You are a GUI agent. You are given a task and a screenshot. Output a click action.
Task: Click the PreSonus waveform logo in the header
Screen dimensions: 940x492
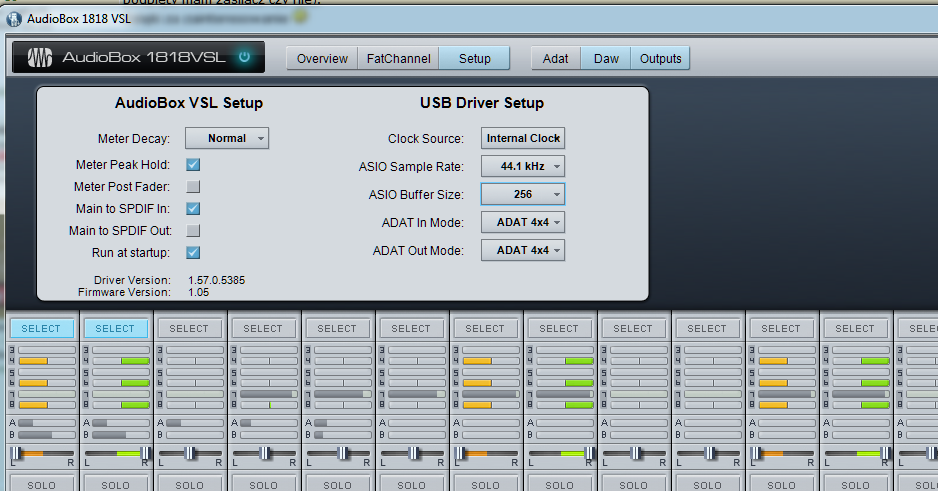click(x=40, y=58)
